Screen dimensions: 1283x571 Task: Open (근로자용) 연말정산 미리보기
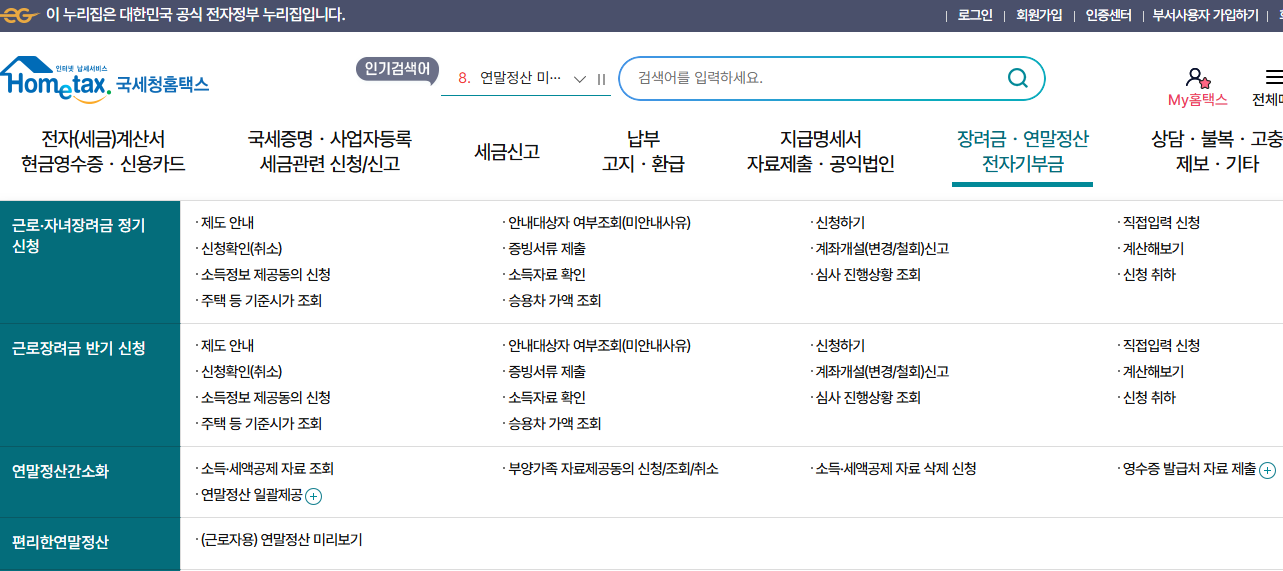pyautogui.click(x=281, y=540)
